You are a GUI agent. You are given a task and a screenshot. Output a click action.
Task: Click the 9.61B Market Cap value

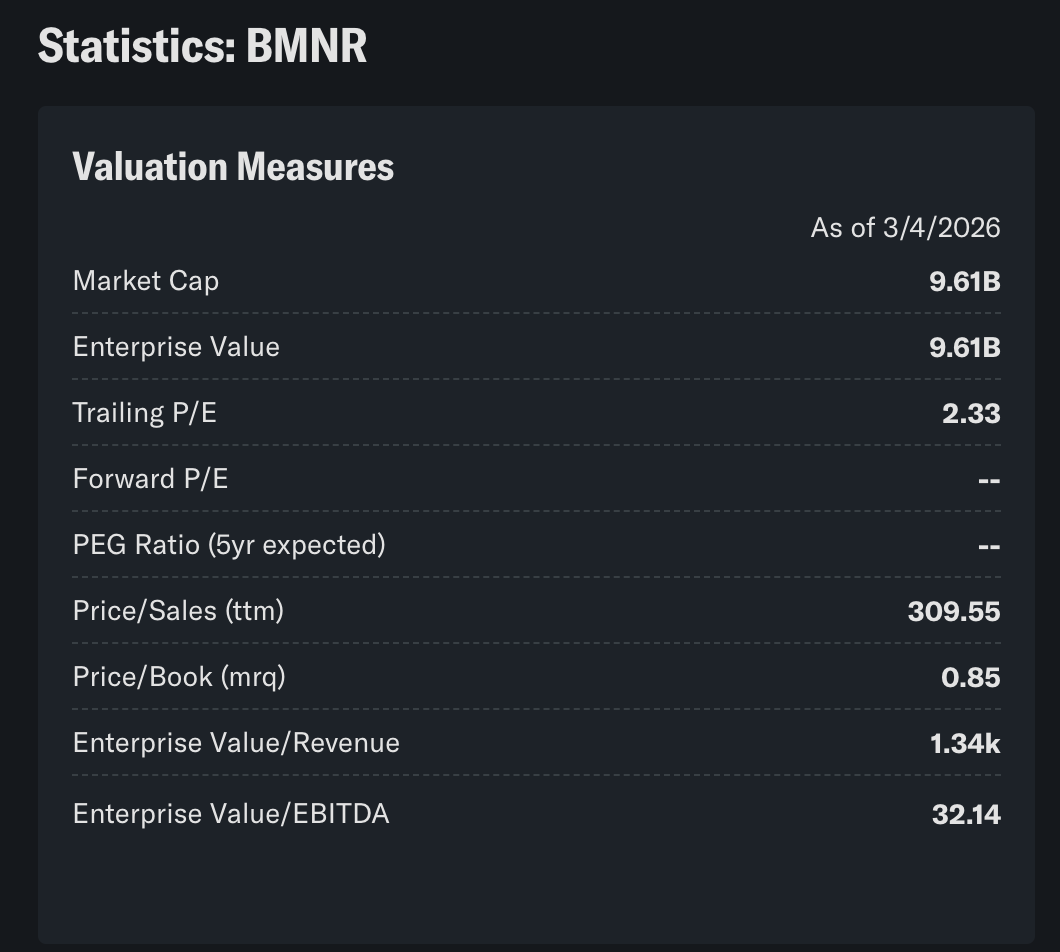coord(964,281)
